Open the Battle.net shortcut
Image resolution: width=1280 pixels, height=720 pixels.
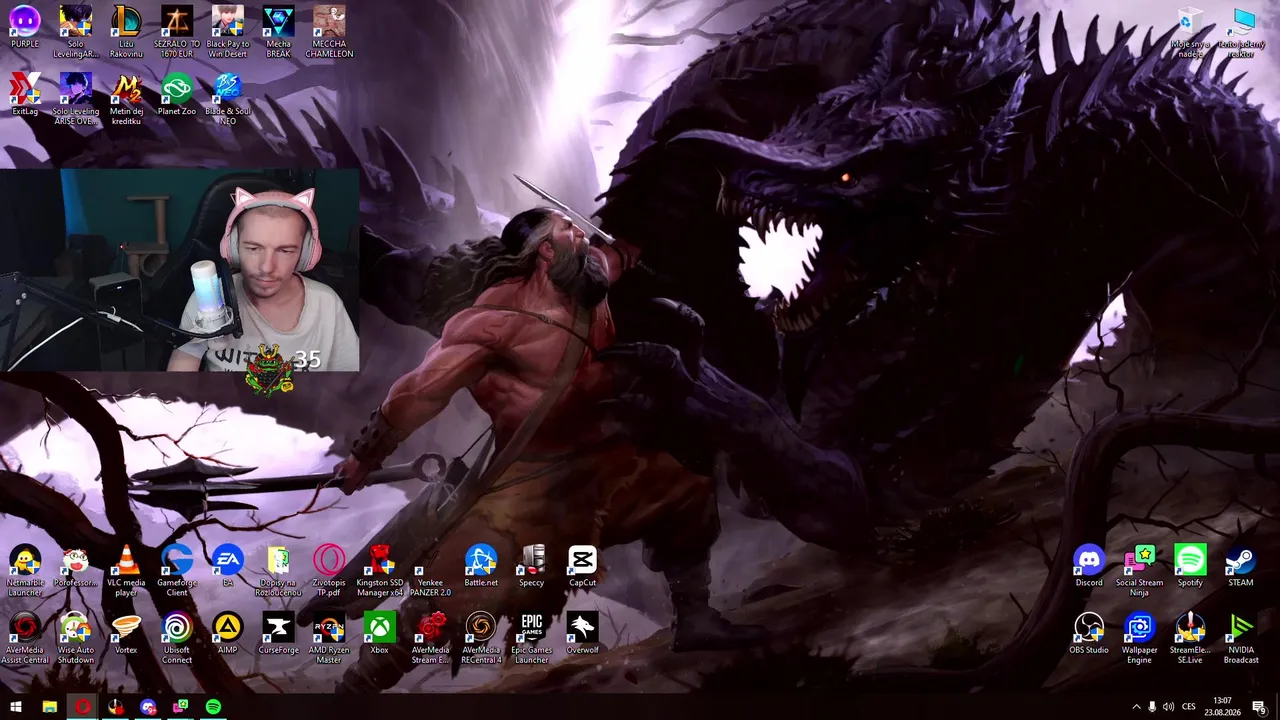(x=481, y=567)
